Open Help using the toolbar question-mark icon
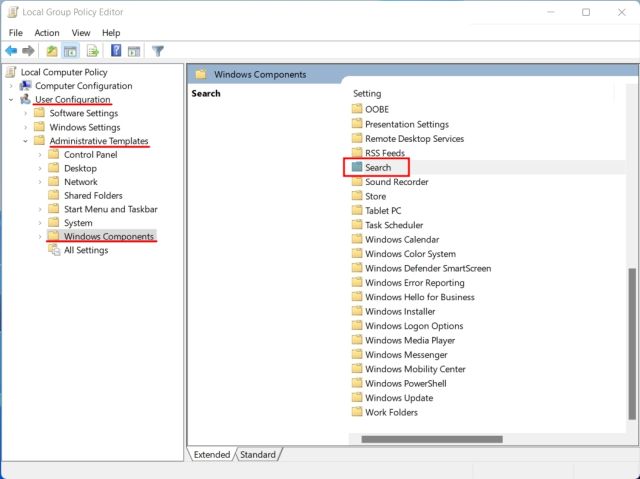The height and width of the screenshot is (479, 640). pos(116,51)
